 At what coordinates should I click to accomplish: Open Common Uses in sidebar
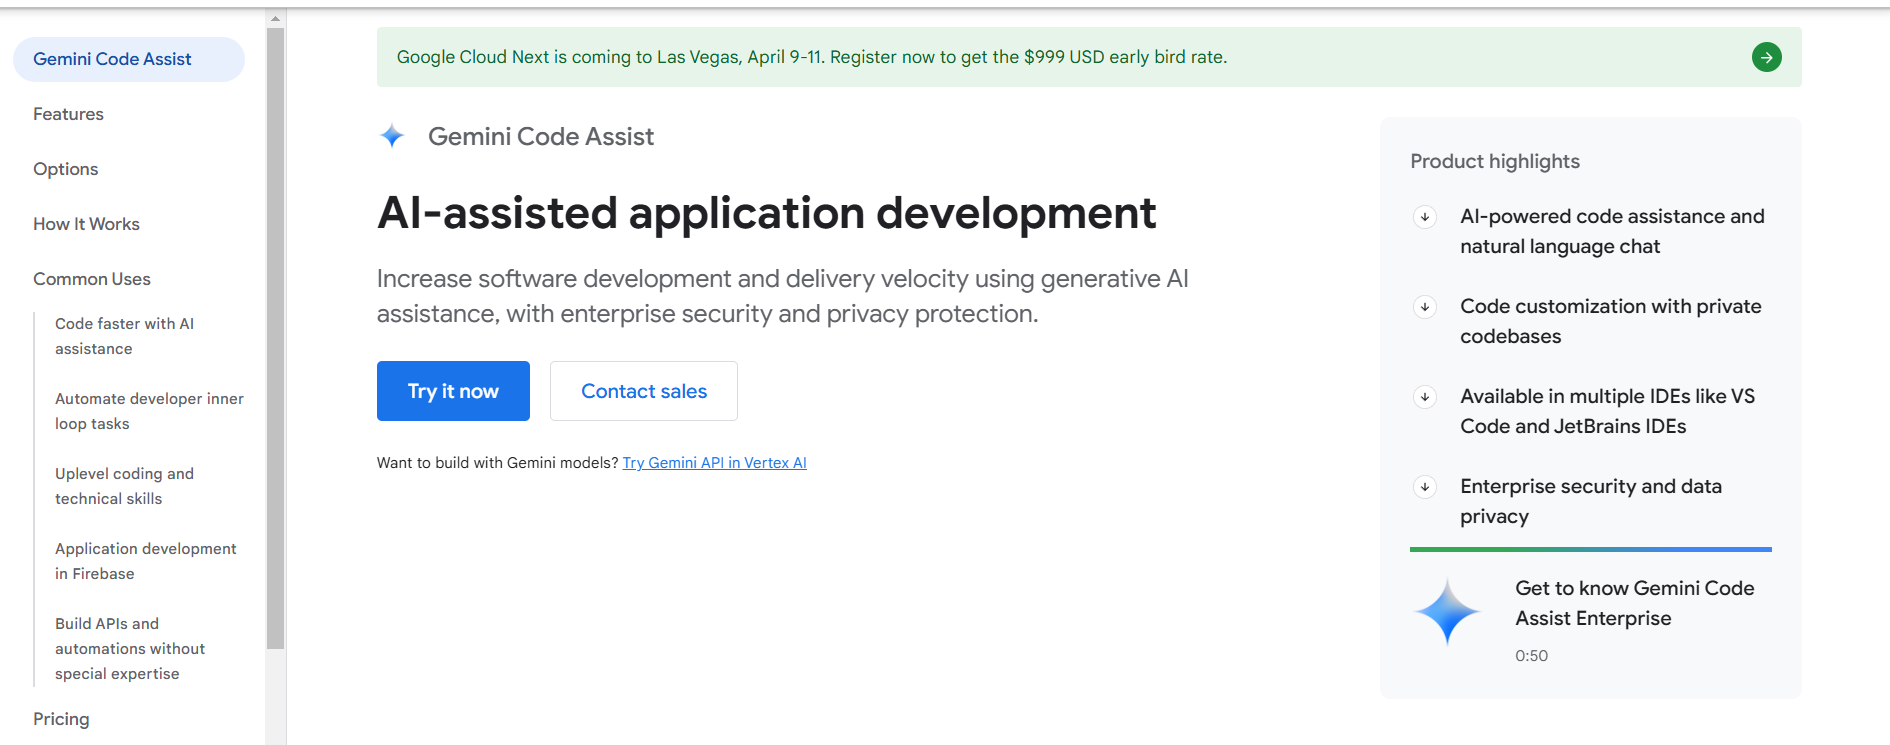[92, 279]
